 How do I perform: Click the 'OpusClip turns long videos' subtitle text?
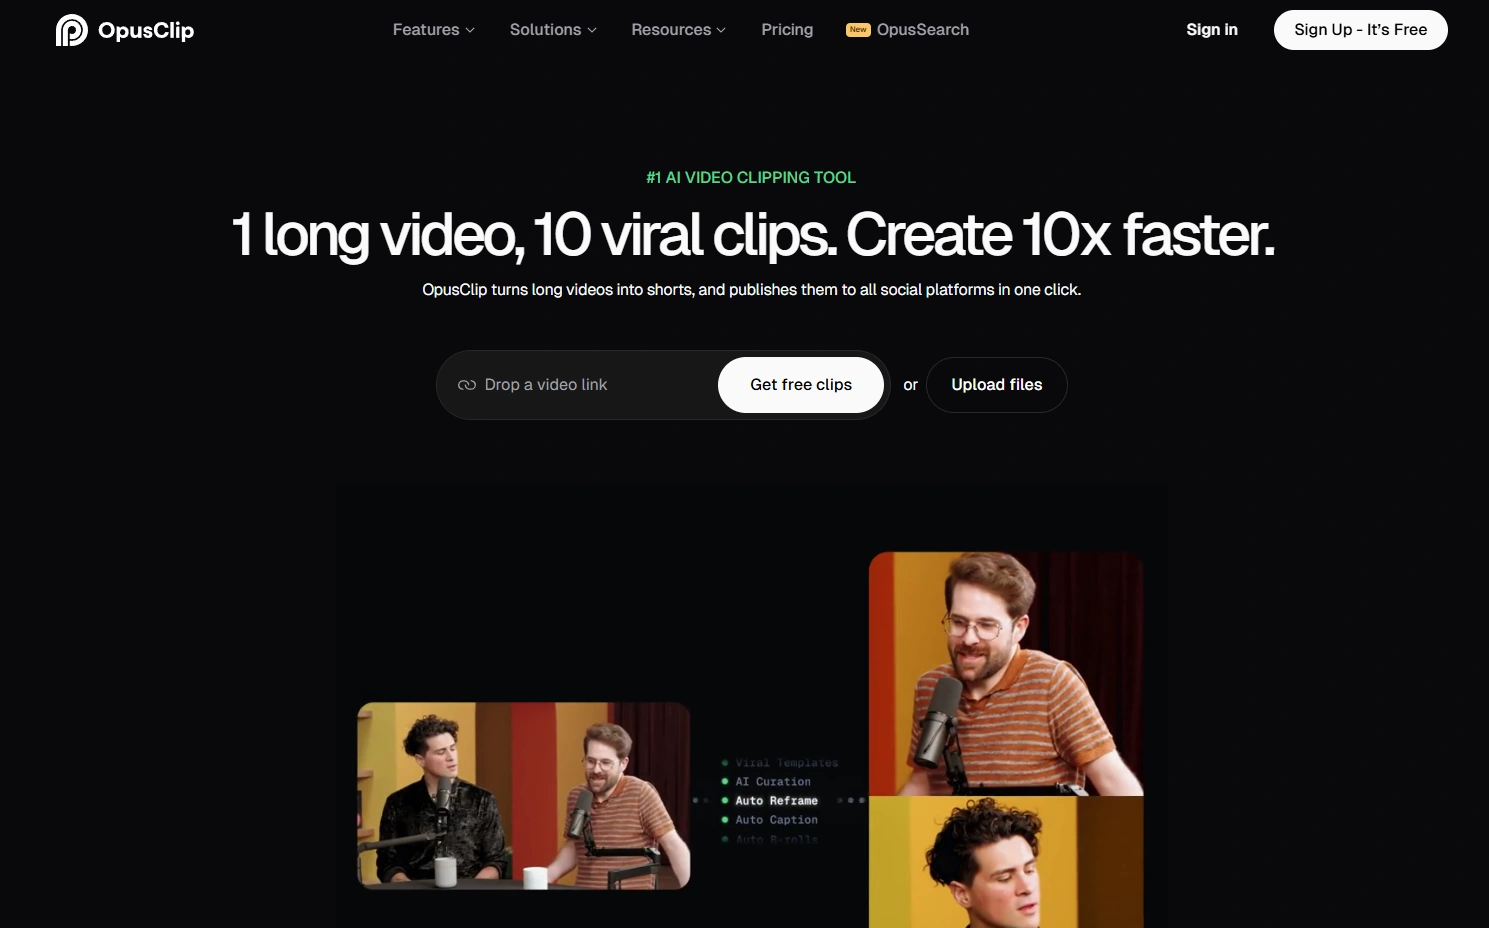point(751,290)
